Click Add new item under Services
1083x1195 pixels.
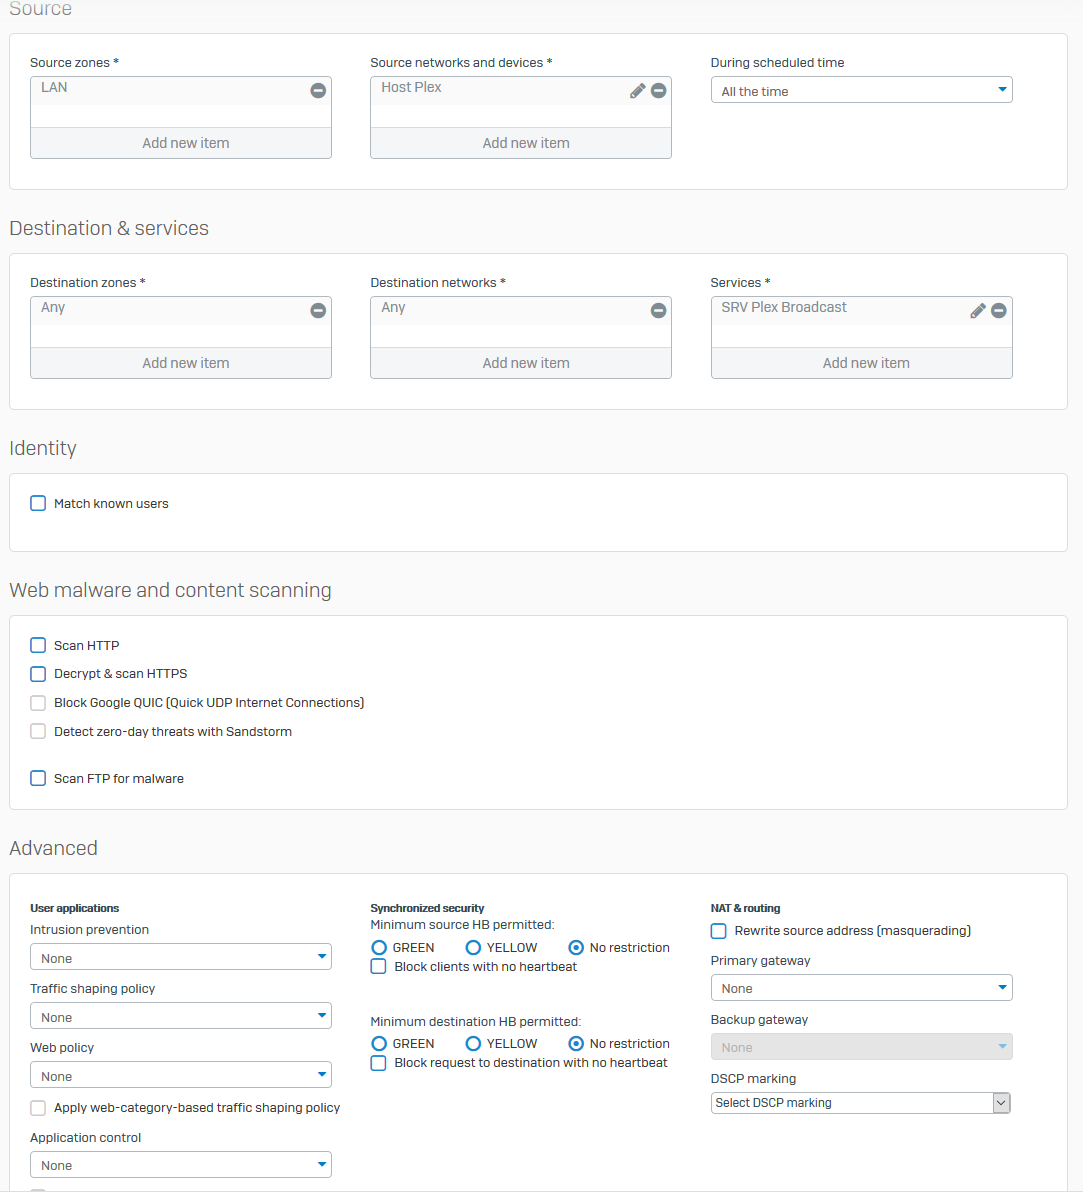pos(866,363)
